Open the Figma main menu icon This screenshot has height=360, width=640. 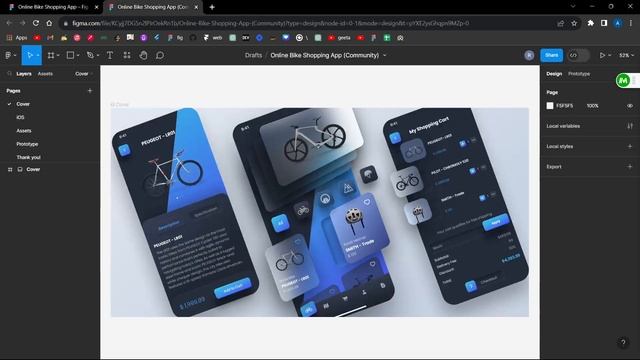point(8,55)
